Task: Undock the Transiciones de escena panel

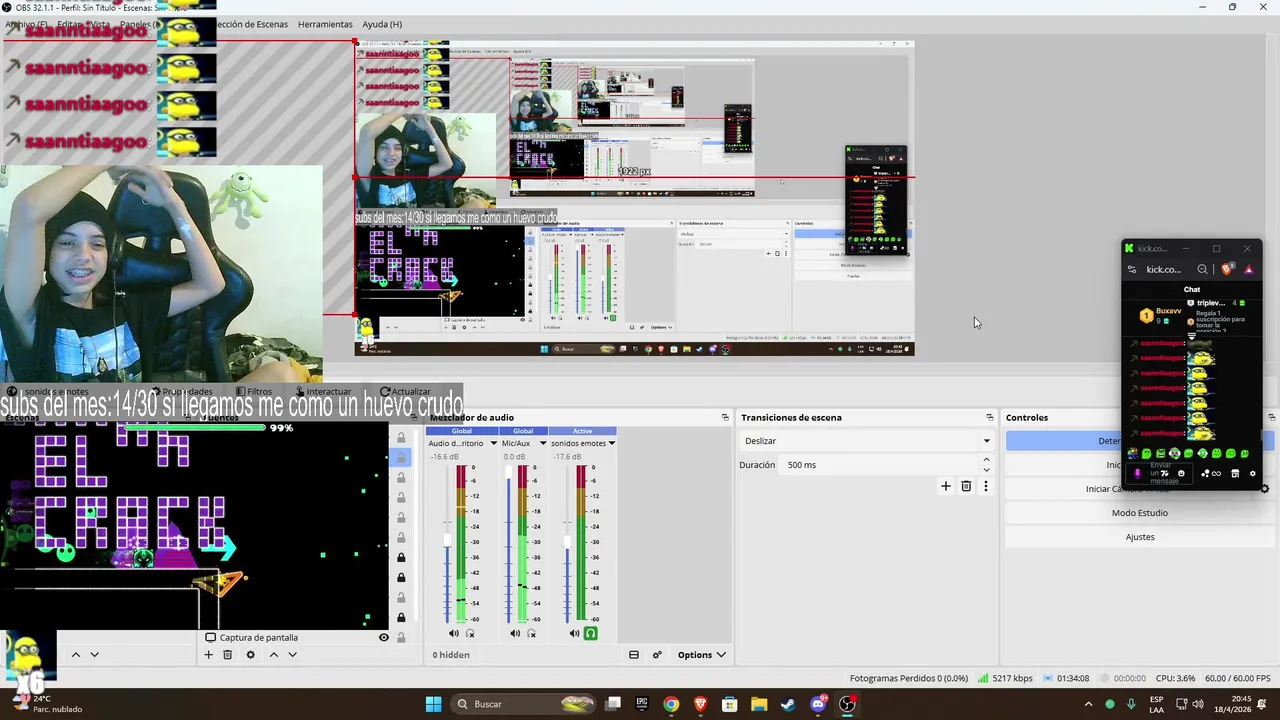Action: tap(989, 417)
